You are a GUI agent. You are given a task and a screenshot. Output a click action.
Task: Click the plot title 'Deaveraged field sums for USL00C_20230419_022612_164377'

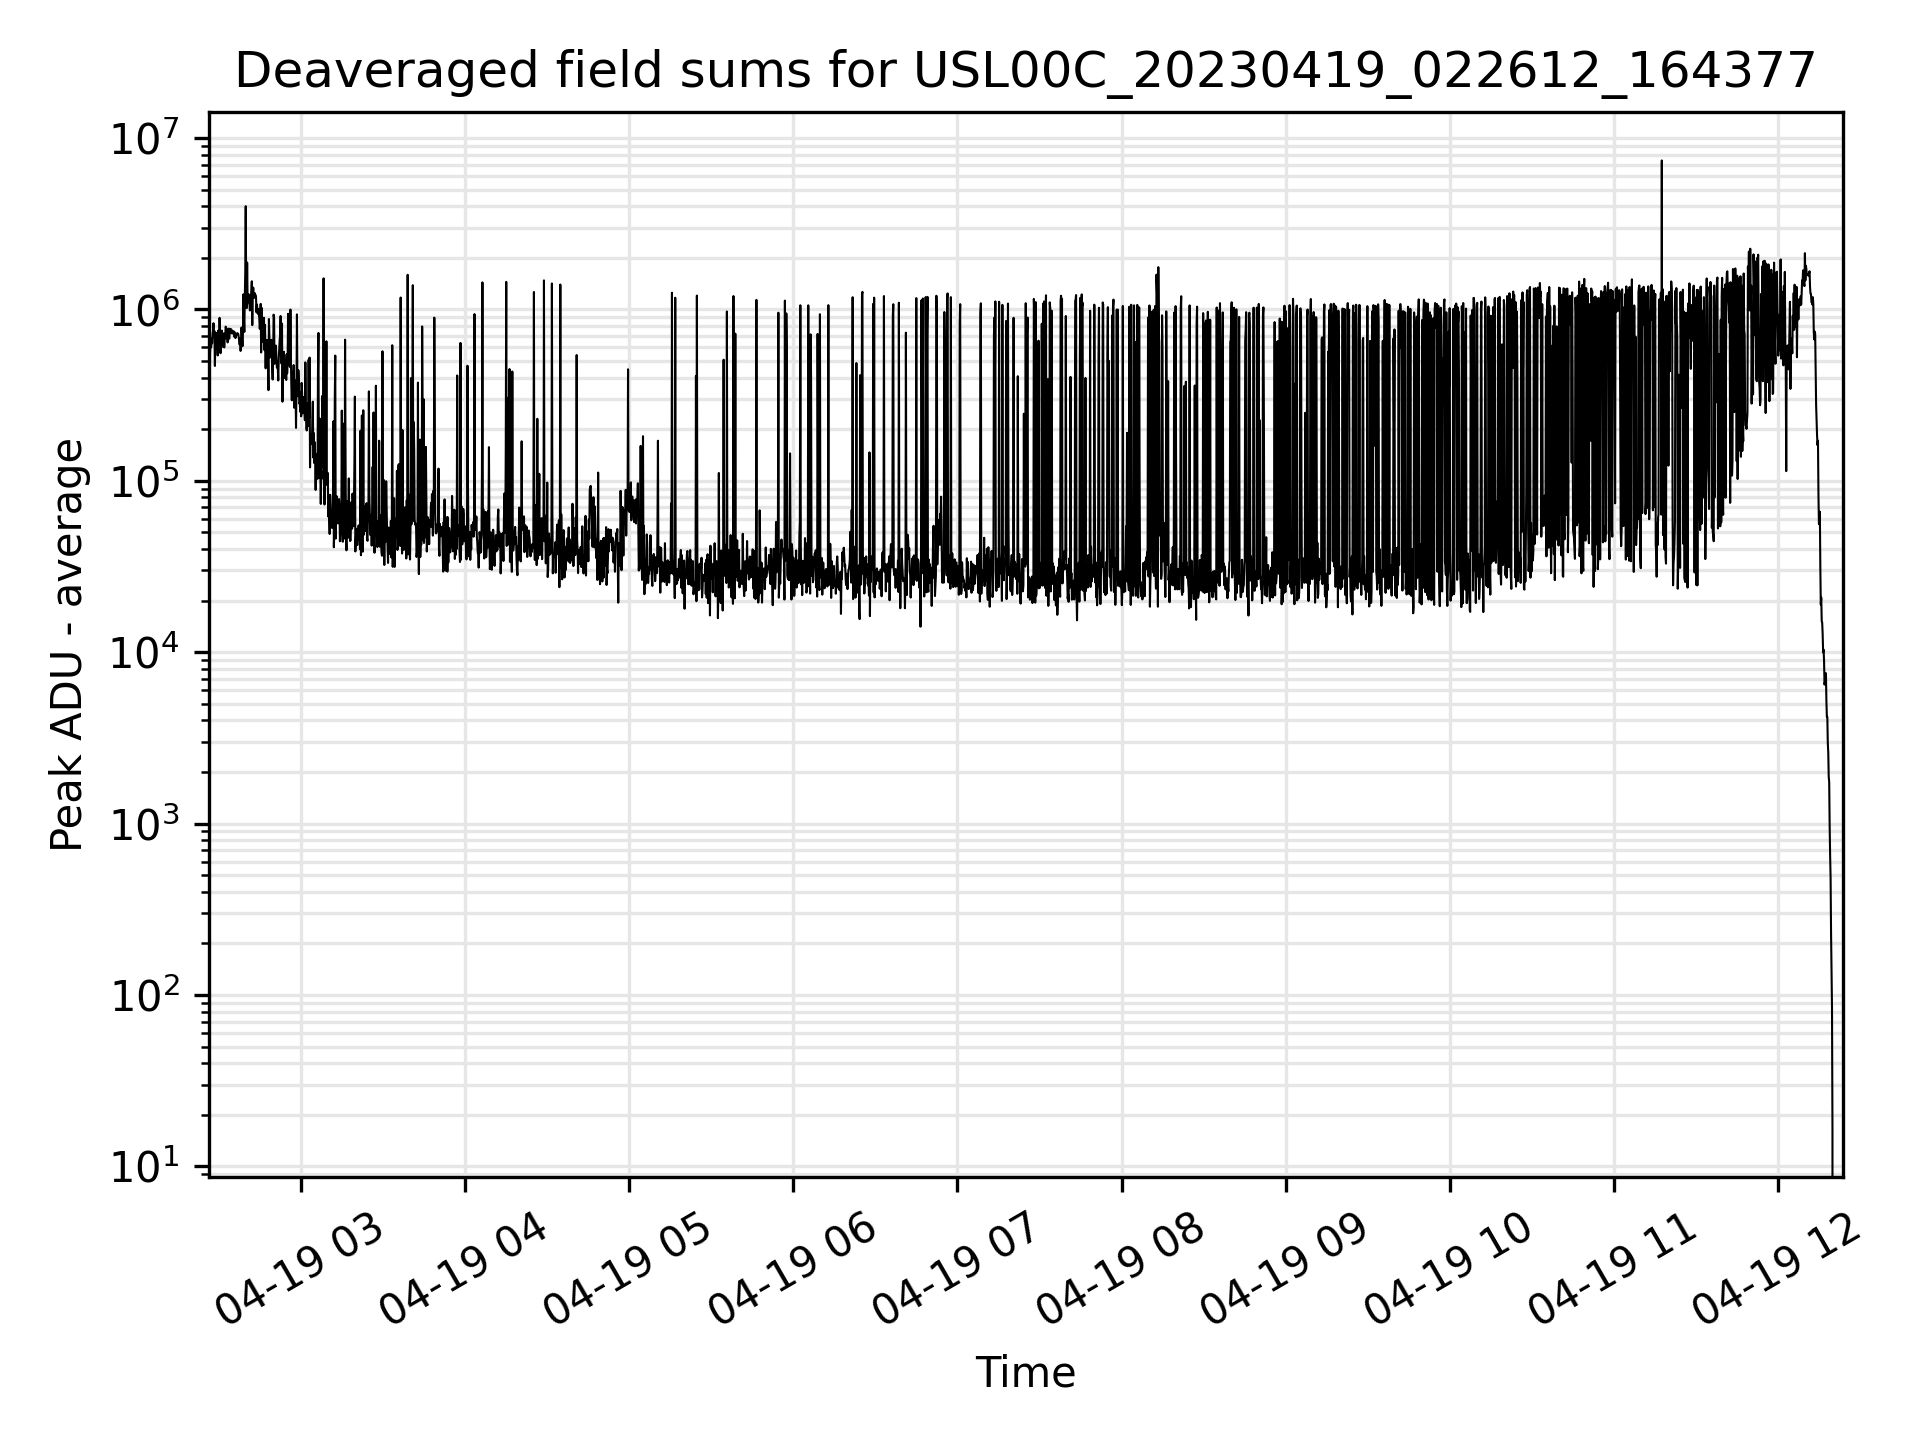pos(1025,71)
